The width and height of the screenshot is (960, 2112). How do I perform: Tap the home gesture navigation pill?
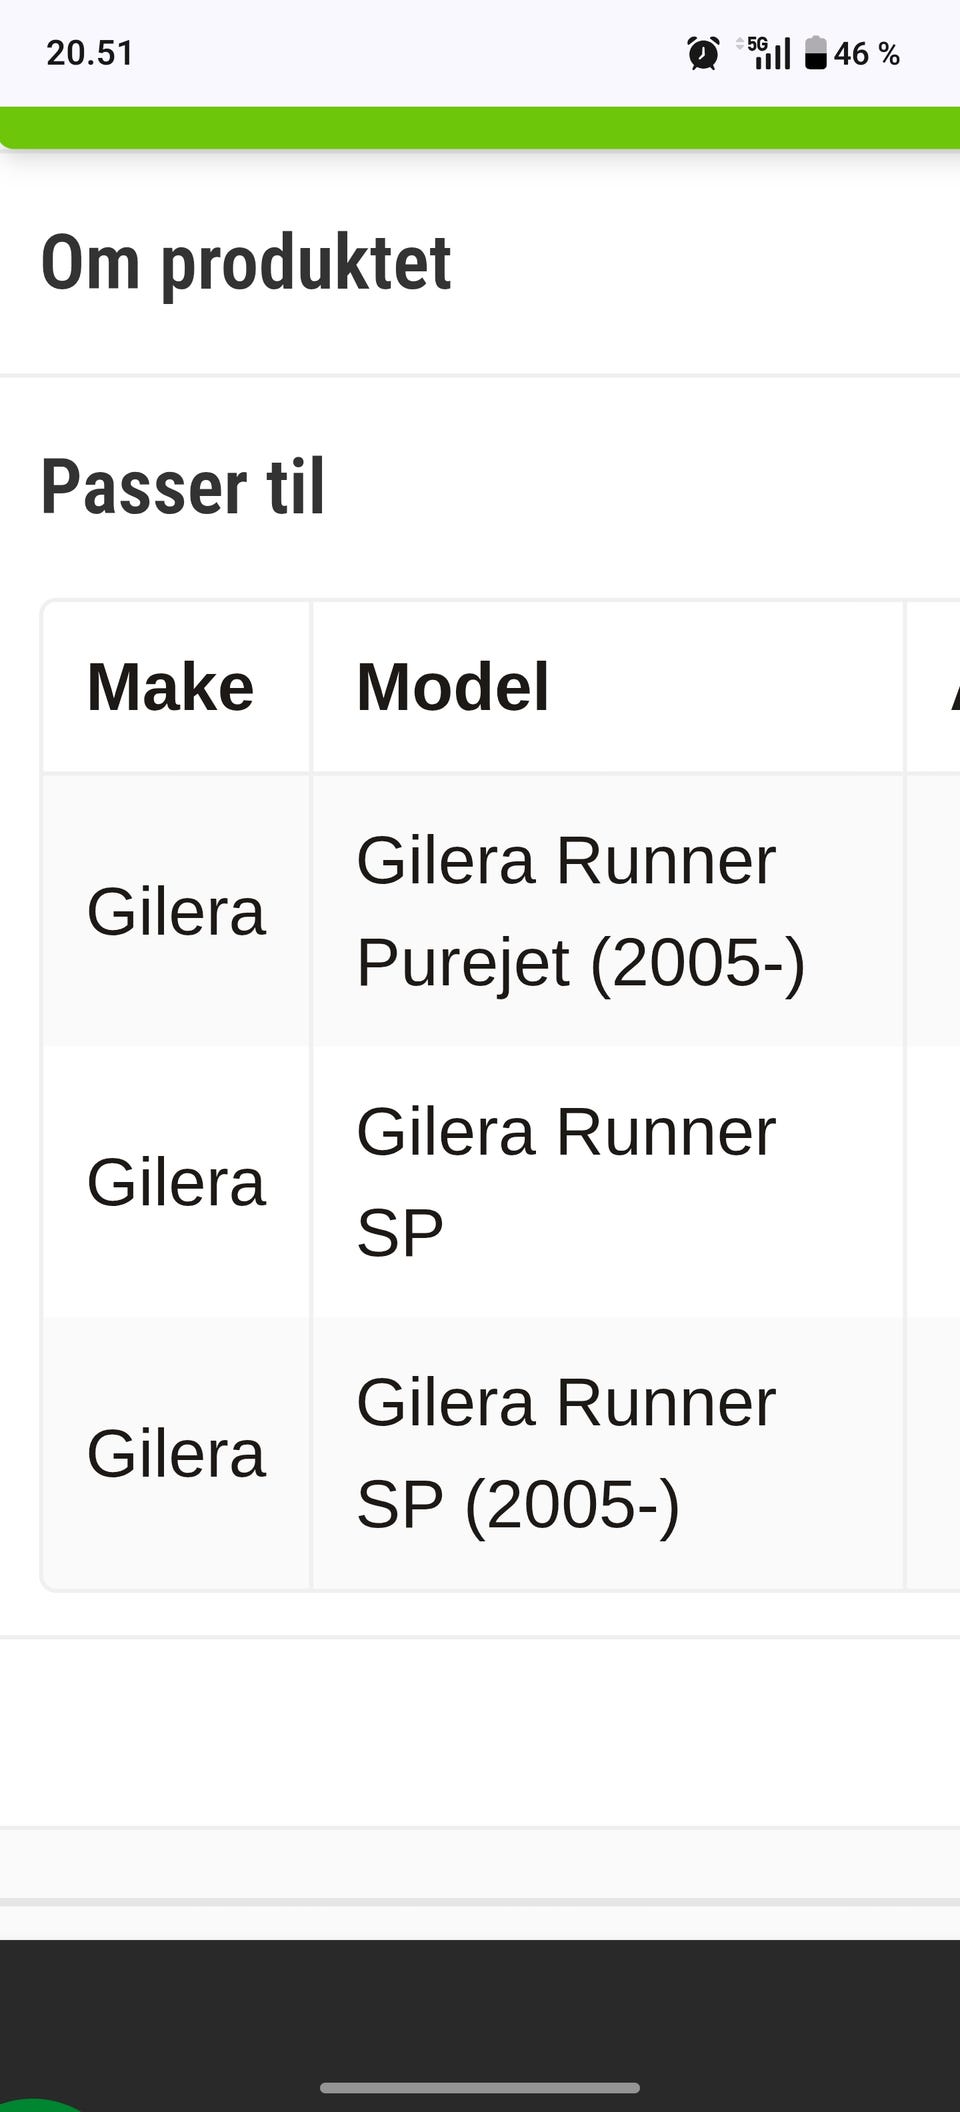tap(480, 2088)
